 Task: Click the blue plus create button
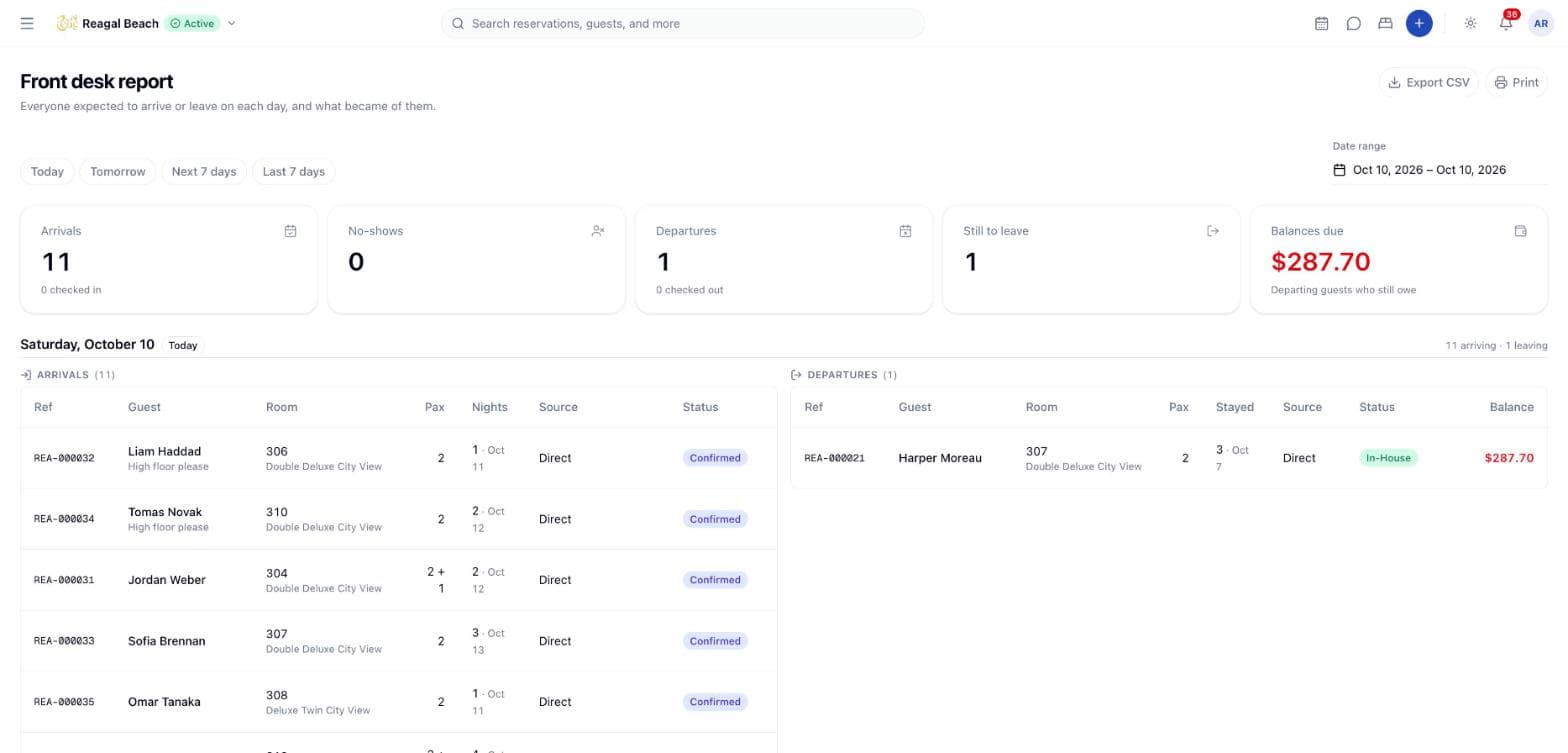(1419, 23)
